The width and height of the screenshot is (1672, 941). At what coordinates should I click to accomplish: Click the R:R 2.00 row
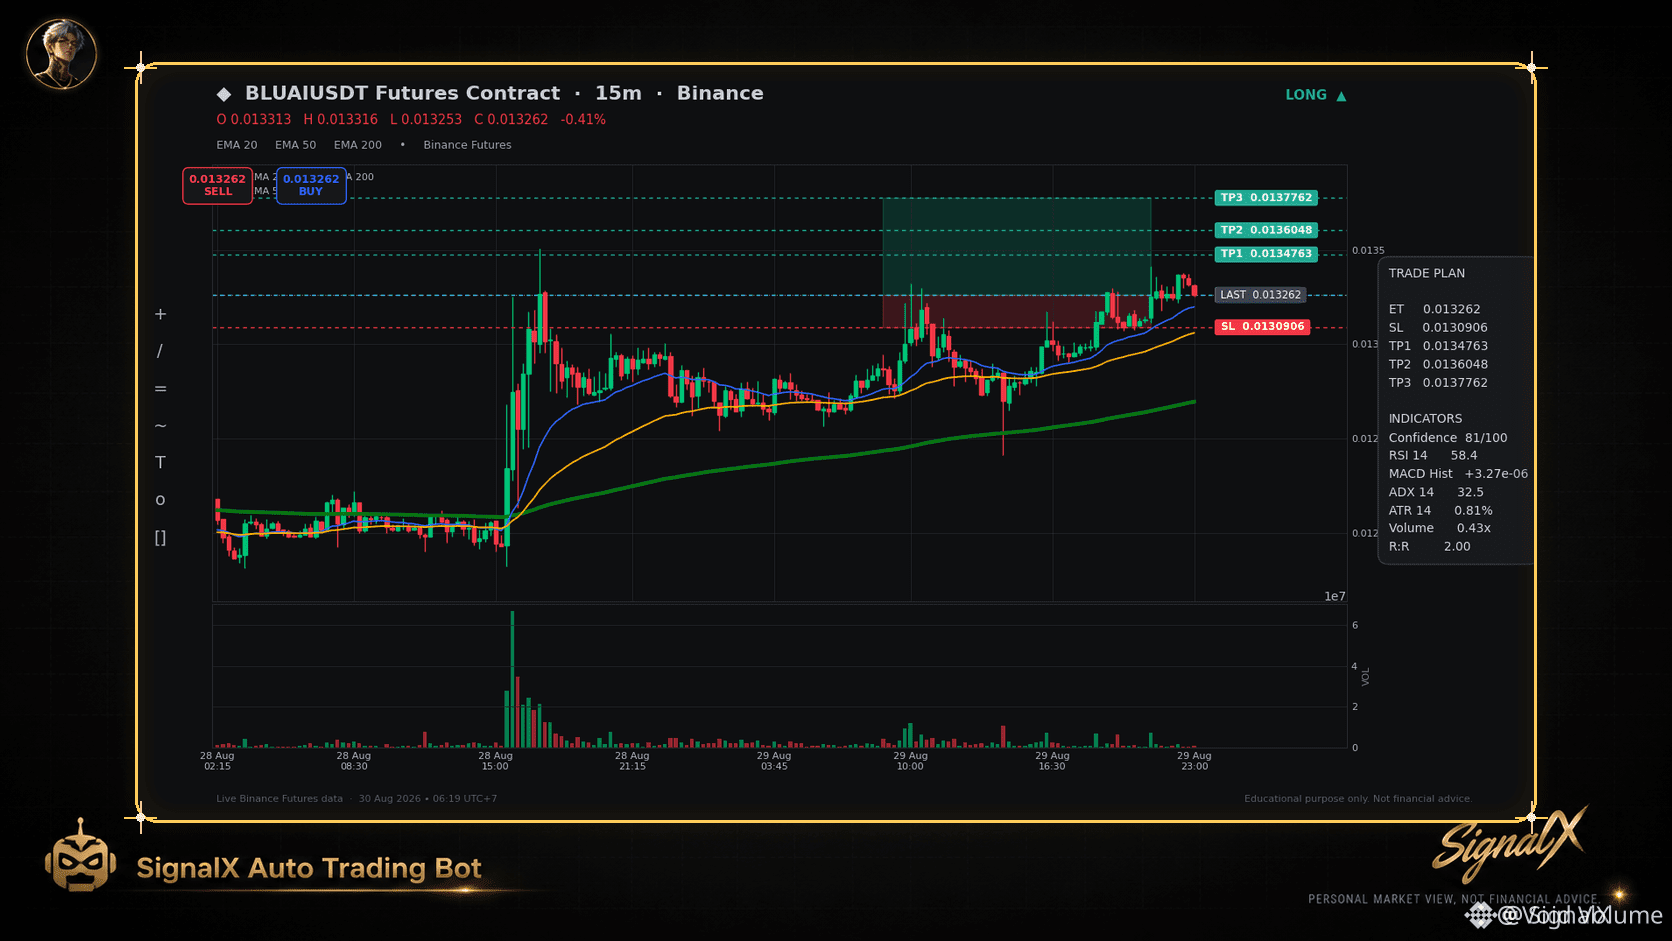point(1430,547)
